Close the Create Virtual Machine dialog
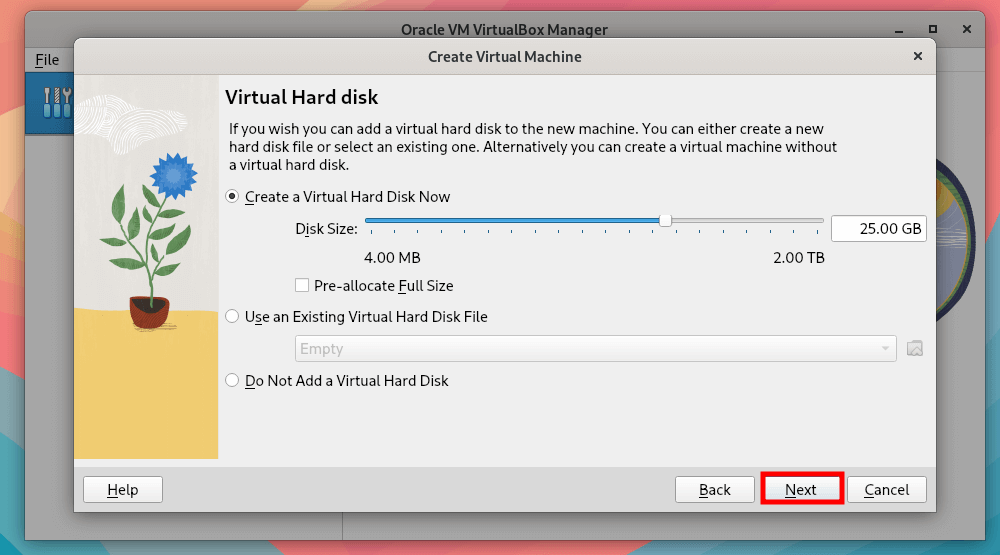Screen dimensions: 1000x555 (918, 57)
